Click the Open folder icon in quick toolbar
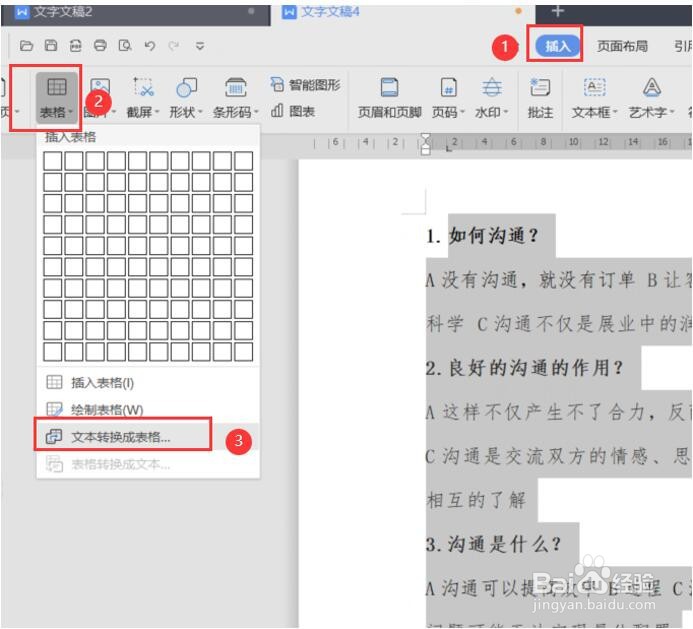Screen dimensions: 693x629 (27, 46)
